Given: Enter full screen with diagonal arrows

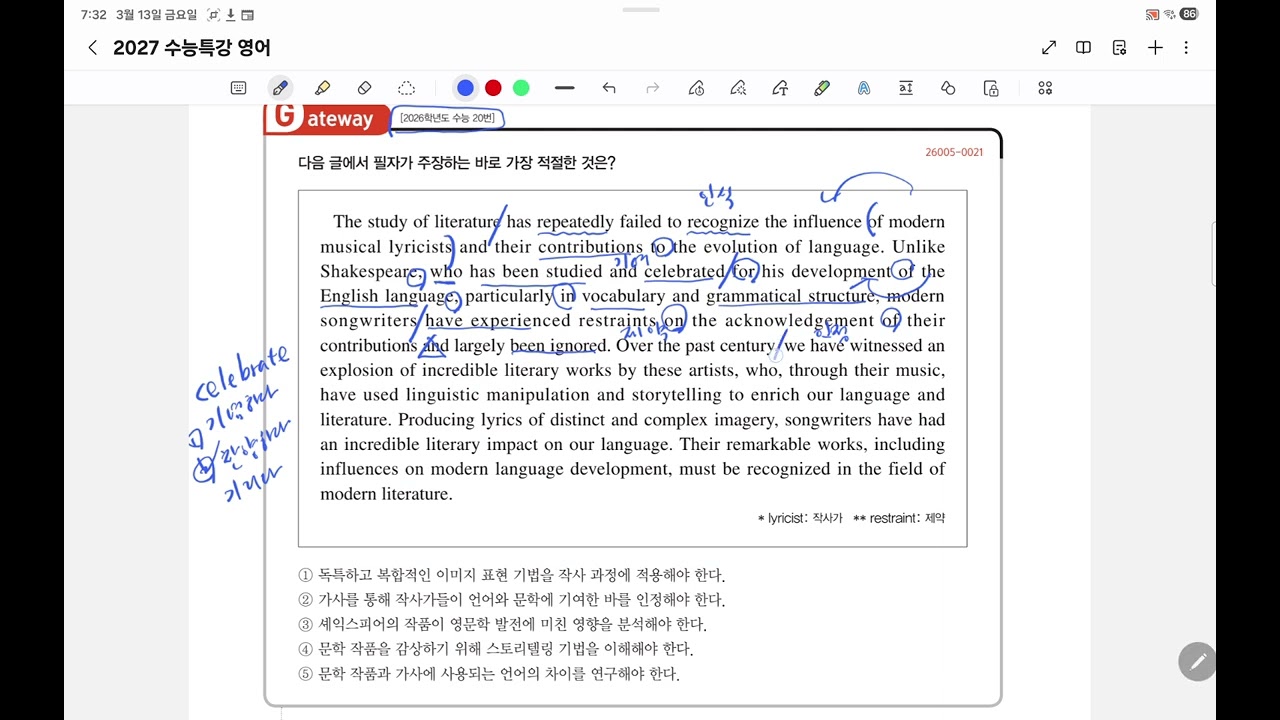Looking at the screenshot, I should (1049, 48).
